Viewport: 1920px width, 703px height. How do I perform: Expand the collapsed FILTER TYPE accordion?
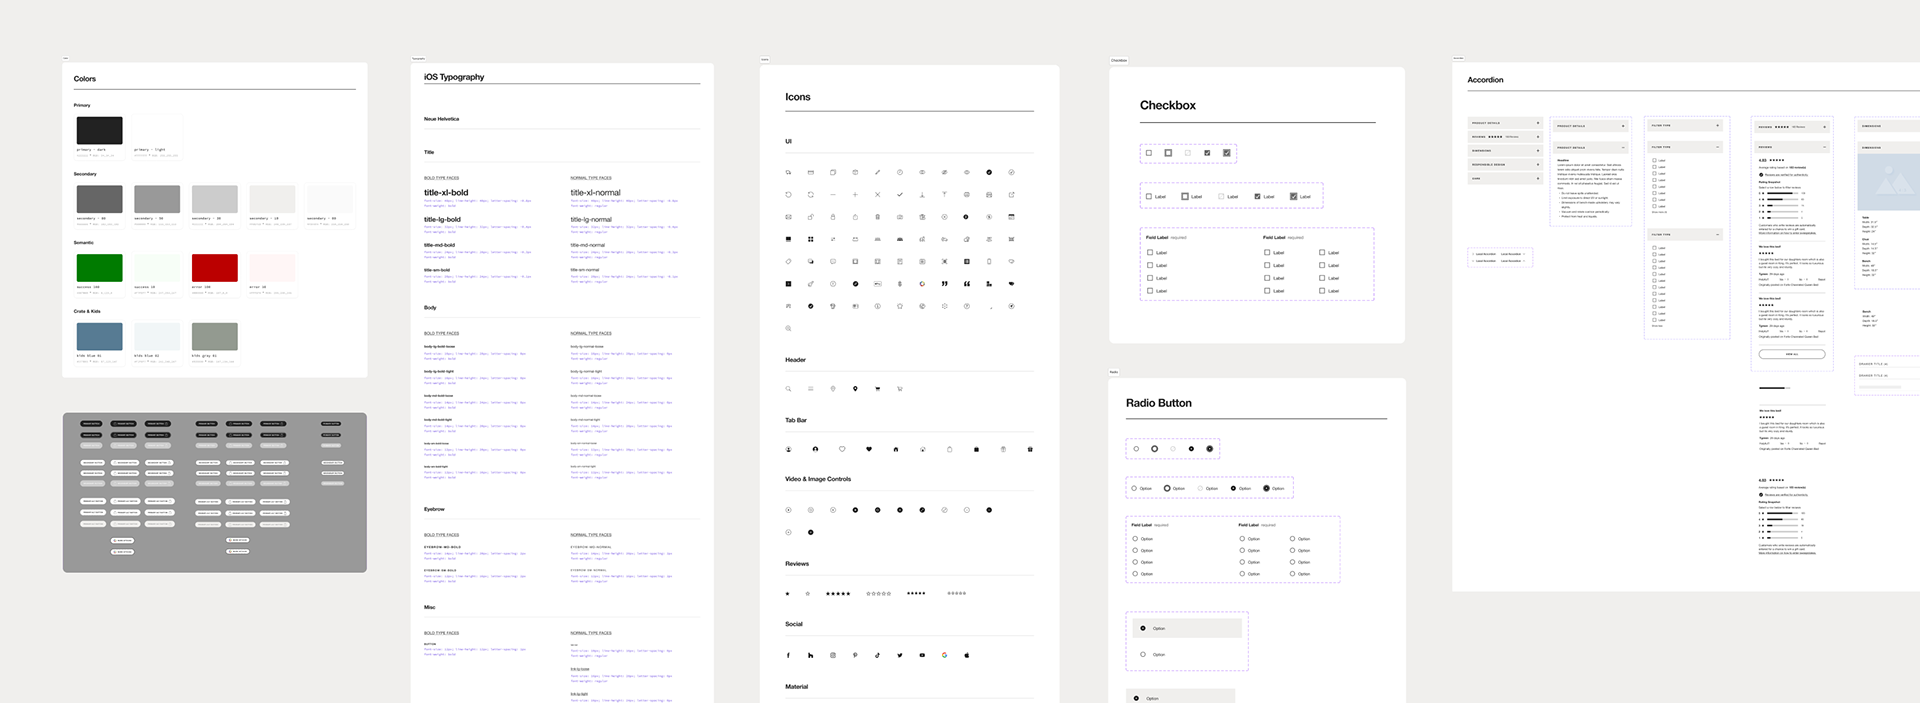(x=1685, y=125)
